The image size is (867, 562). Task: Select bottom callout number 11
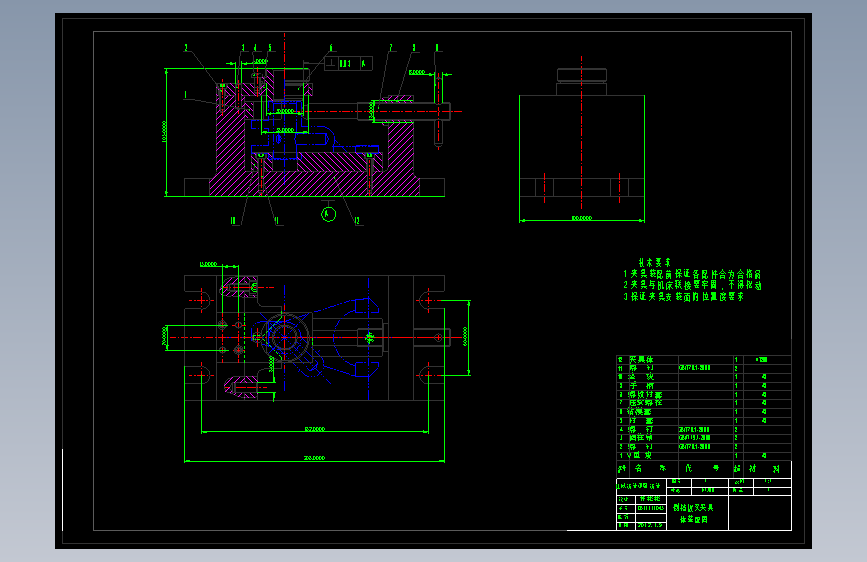(276, 221)
